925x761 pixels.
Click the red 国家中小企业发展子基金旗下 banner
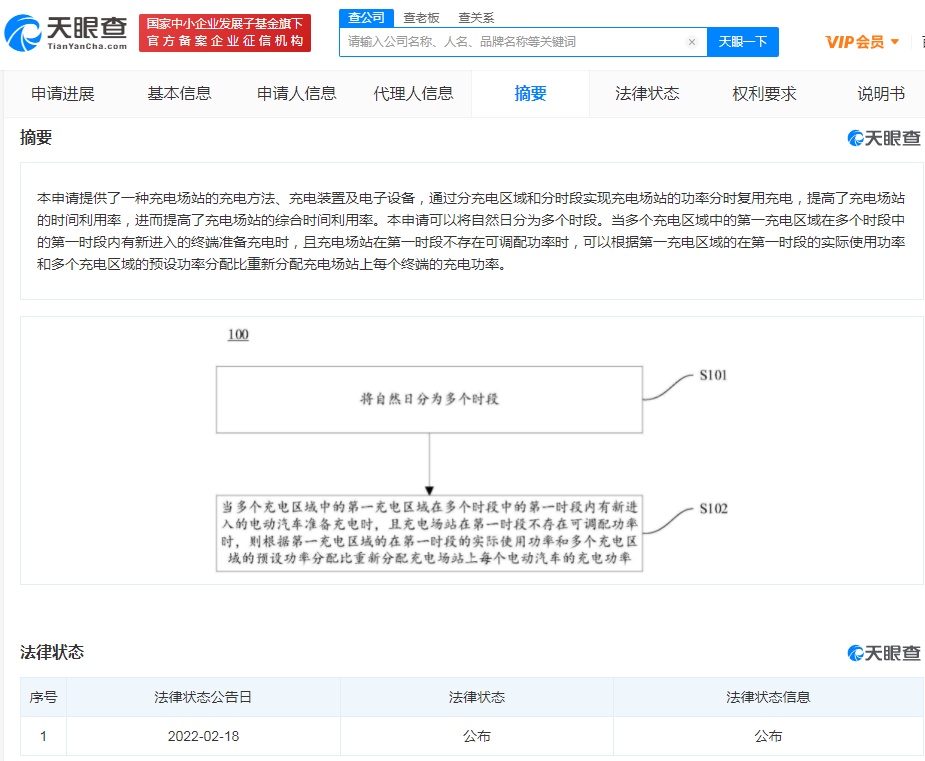[x=225, y=33]
